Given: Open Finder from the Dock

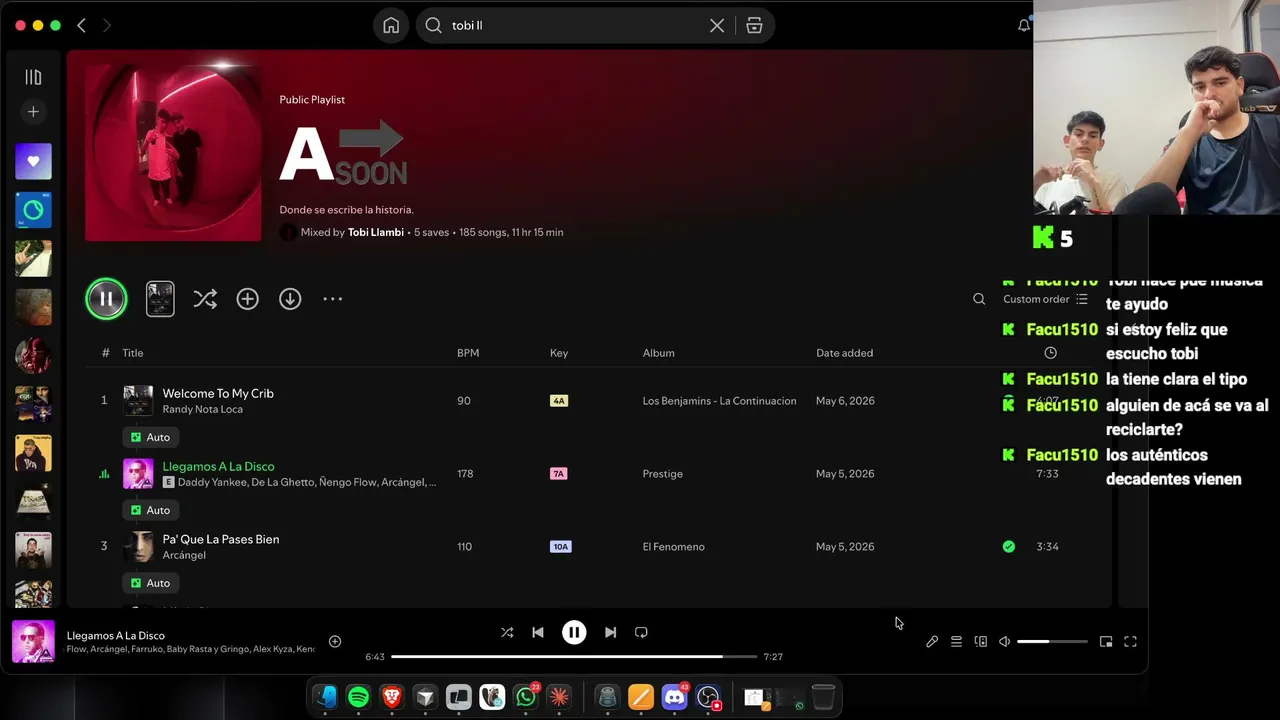Looking at the screenshot, I should coord(325,697).
